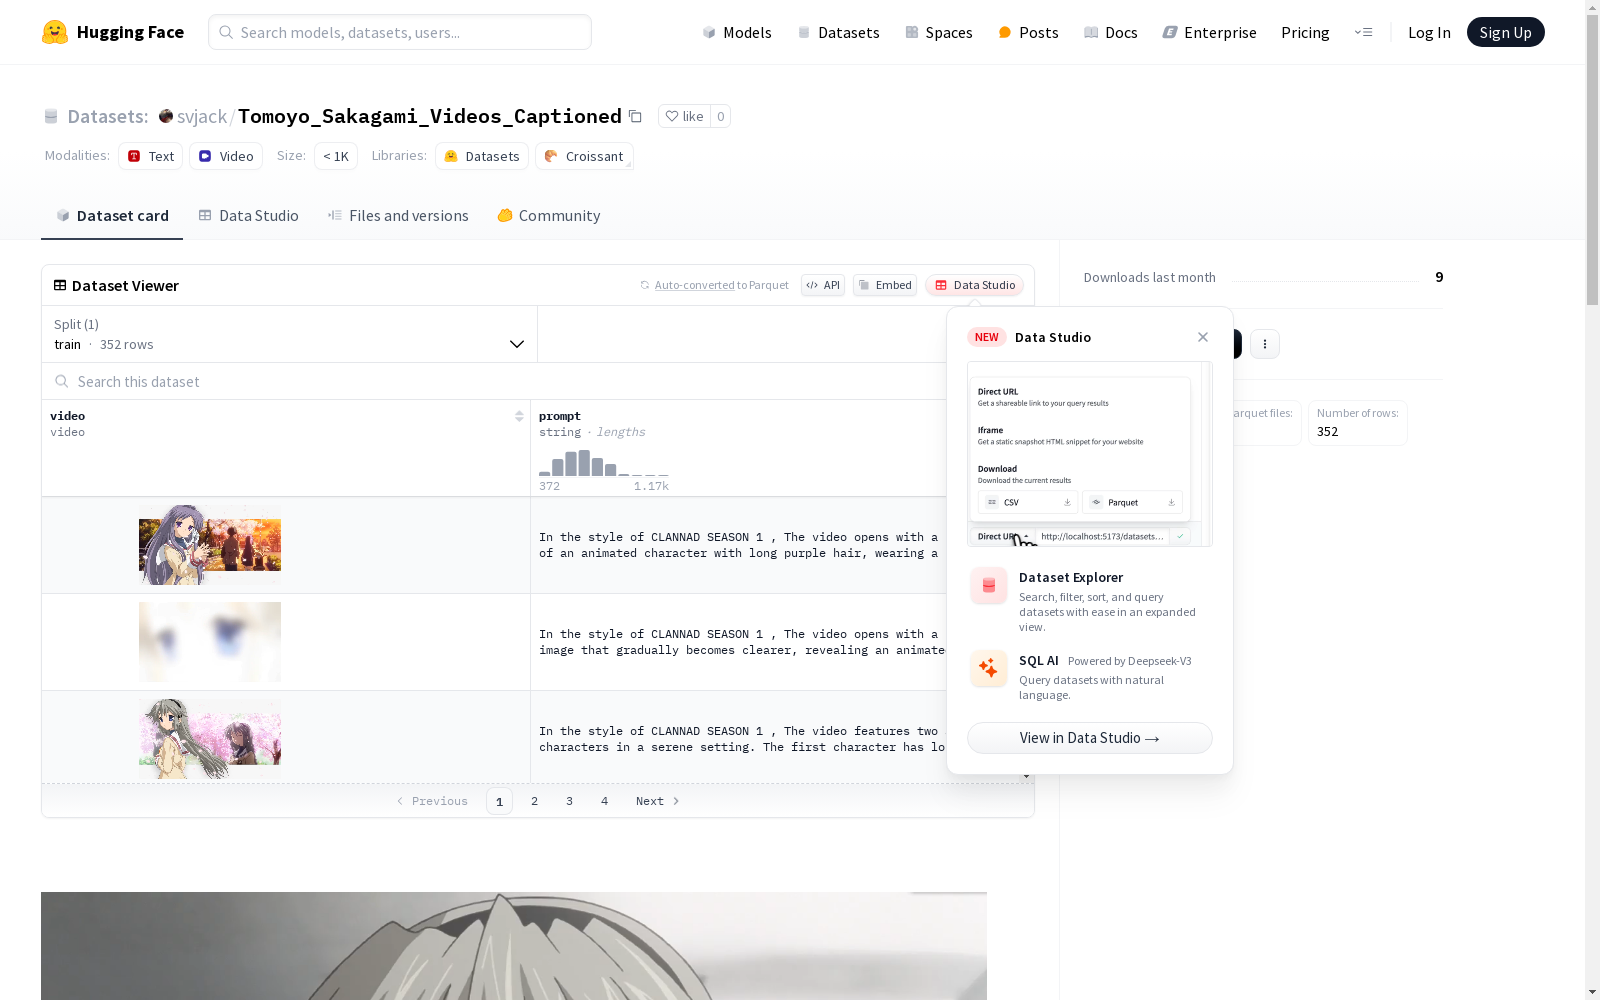Open the three-dot more options button
This screenshot has width=1600, height=1000.
[x=1265, y=344]
